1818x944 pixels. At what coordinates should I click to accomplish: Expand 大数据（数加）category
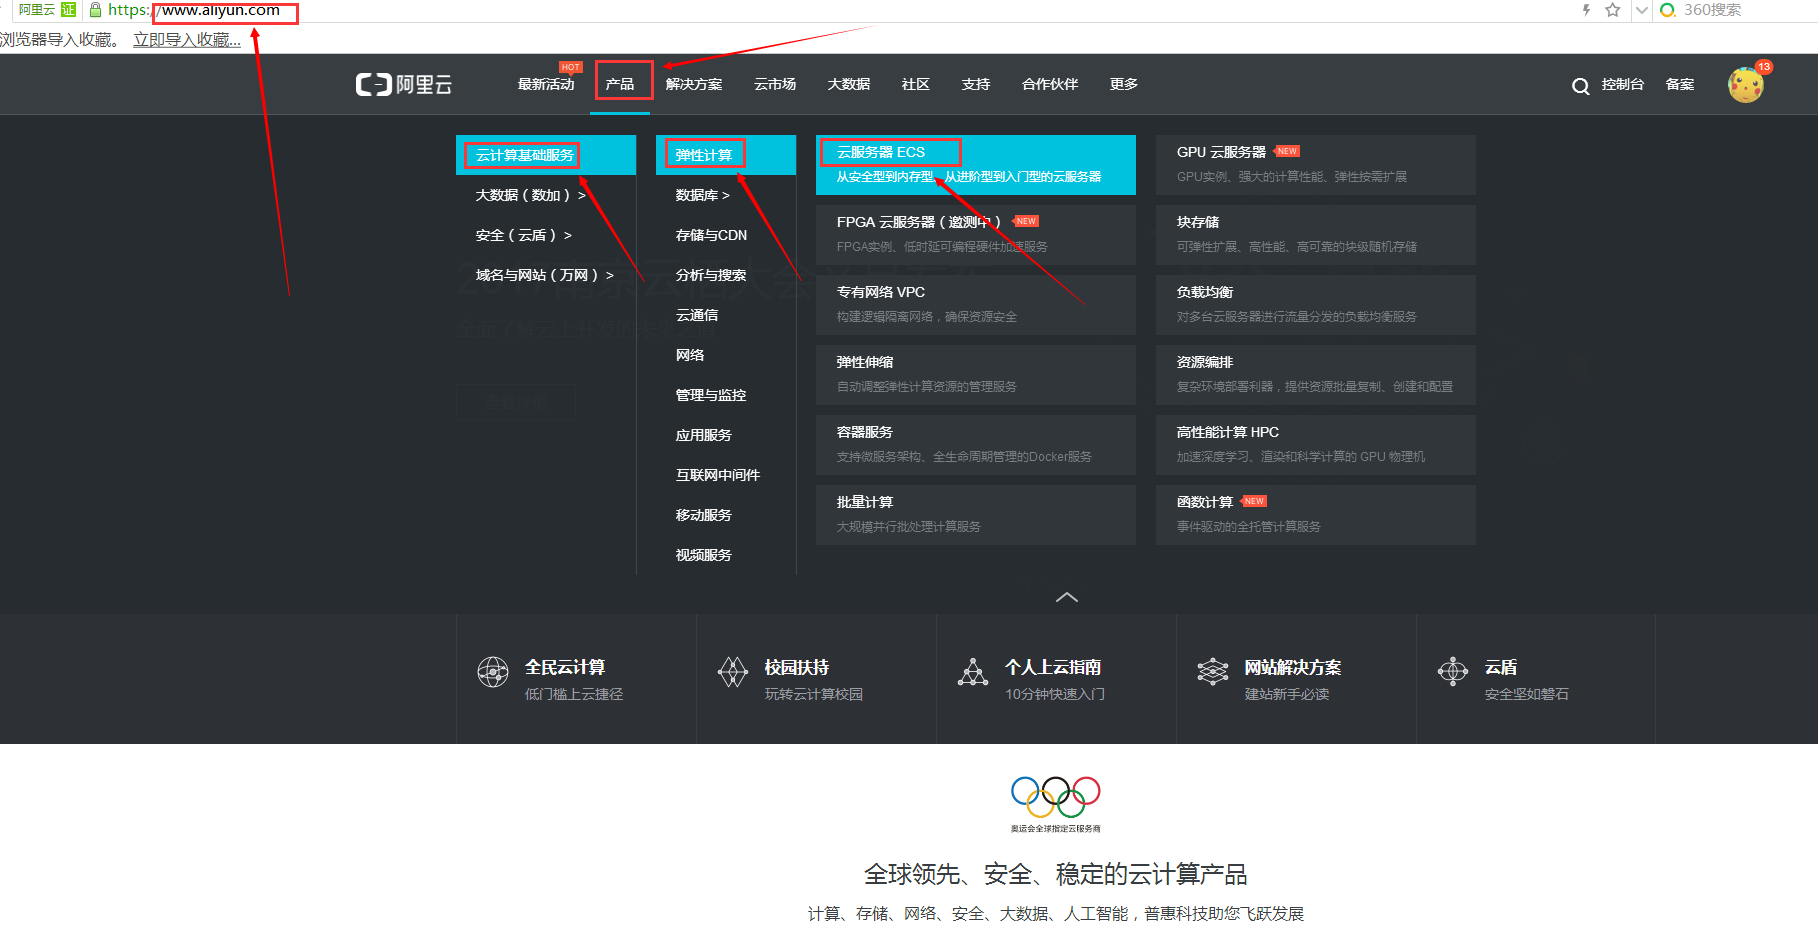pyautogui.click(x=531, y=195)
